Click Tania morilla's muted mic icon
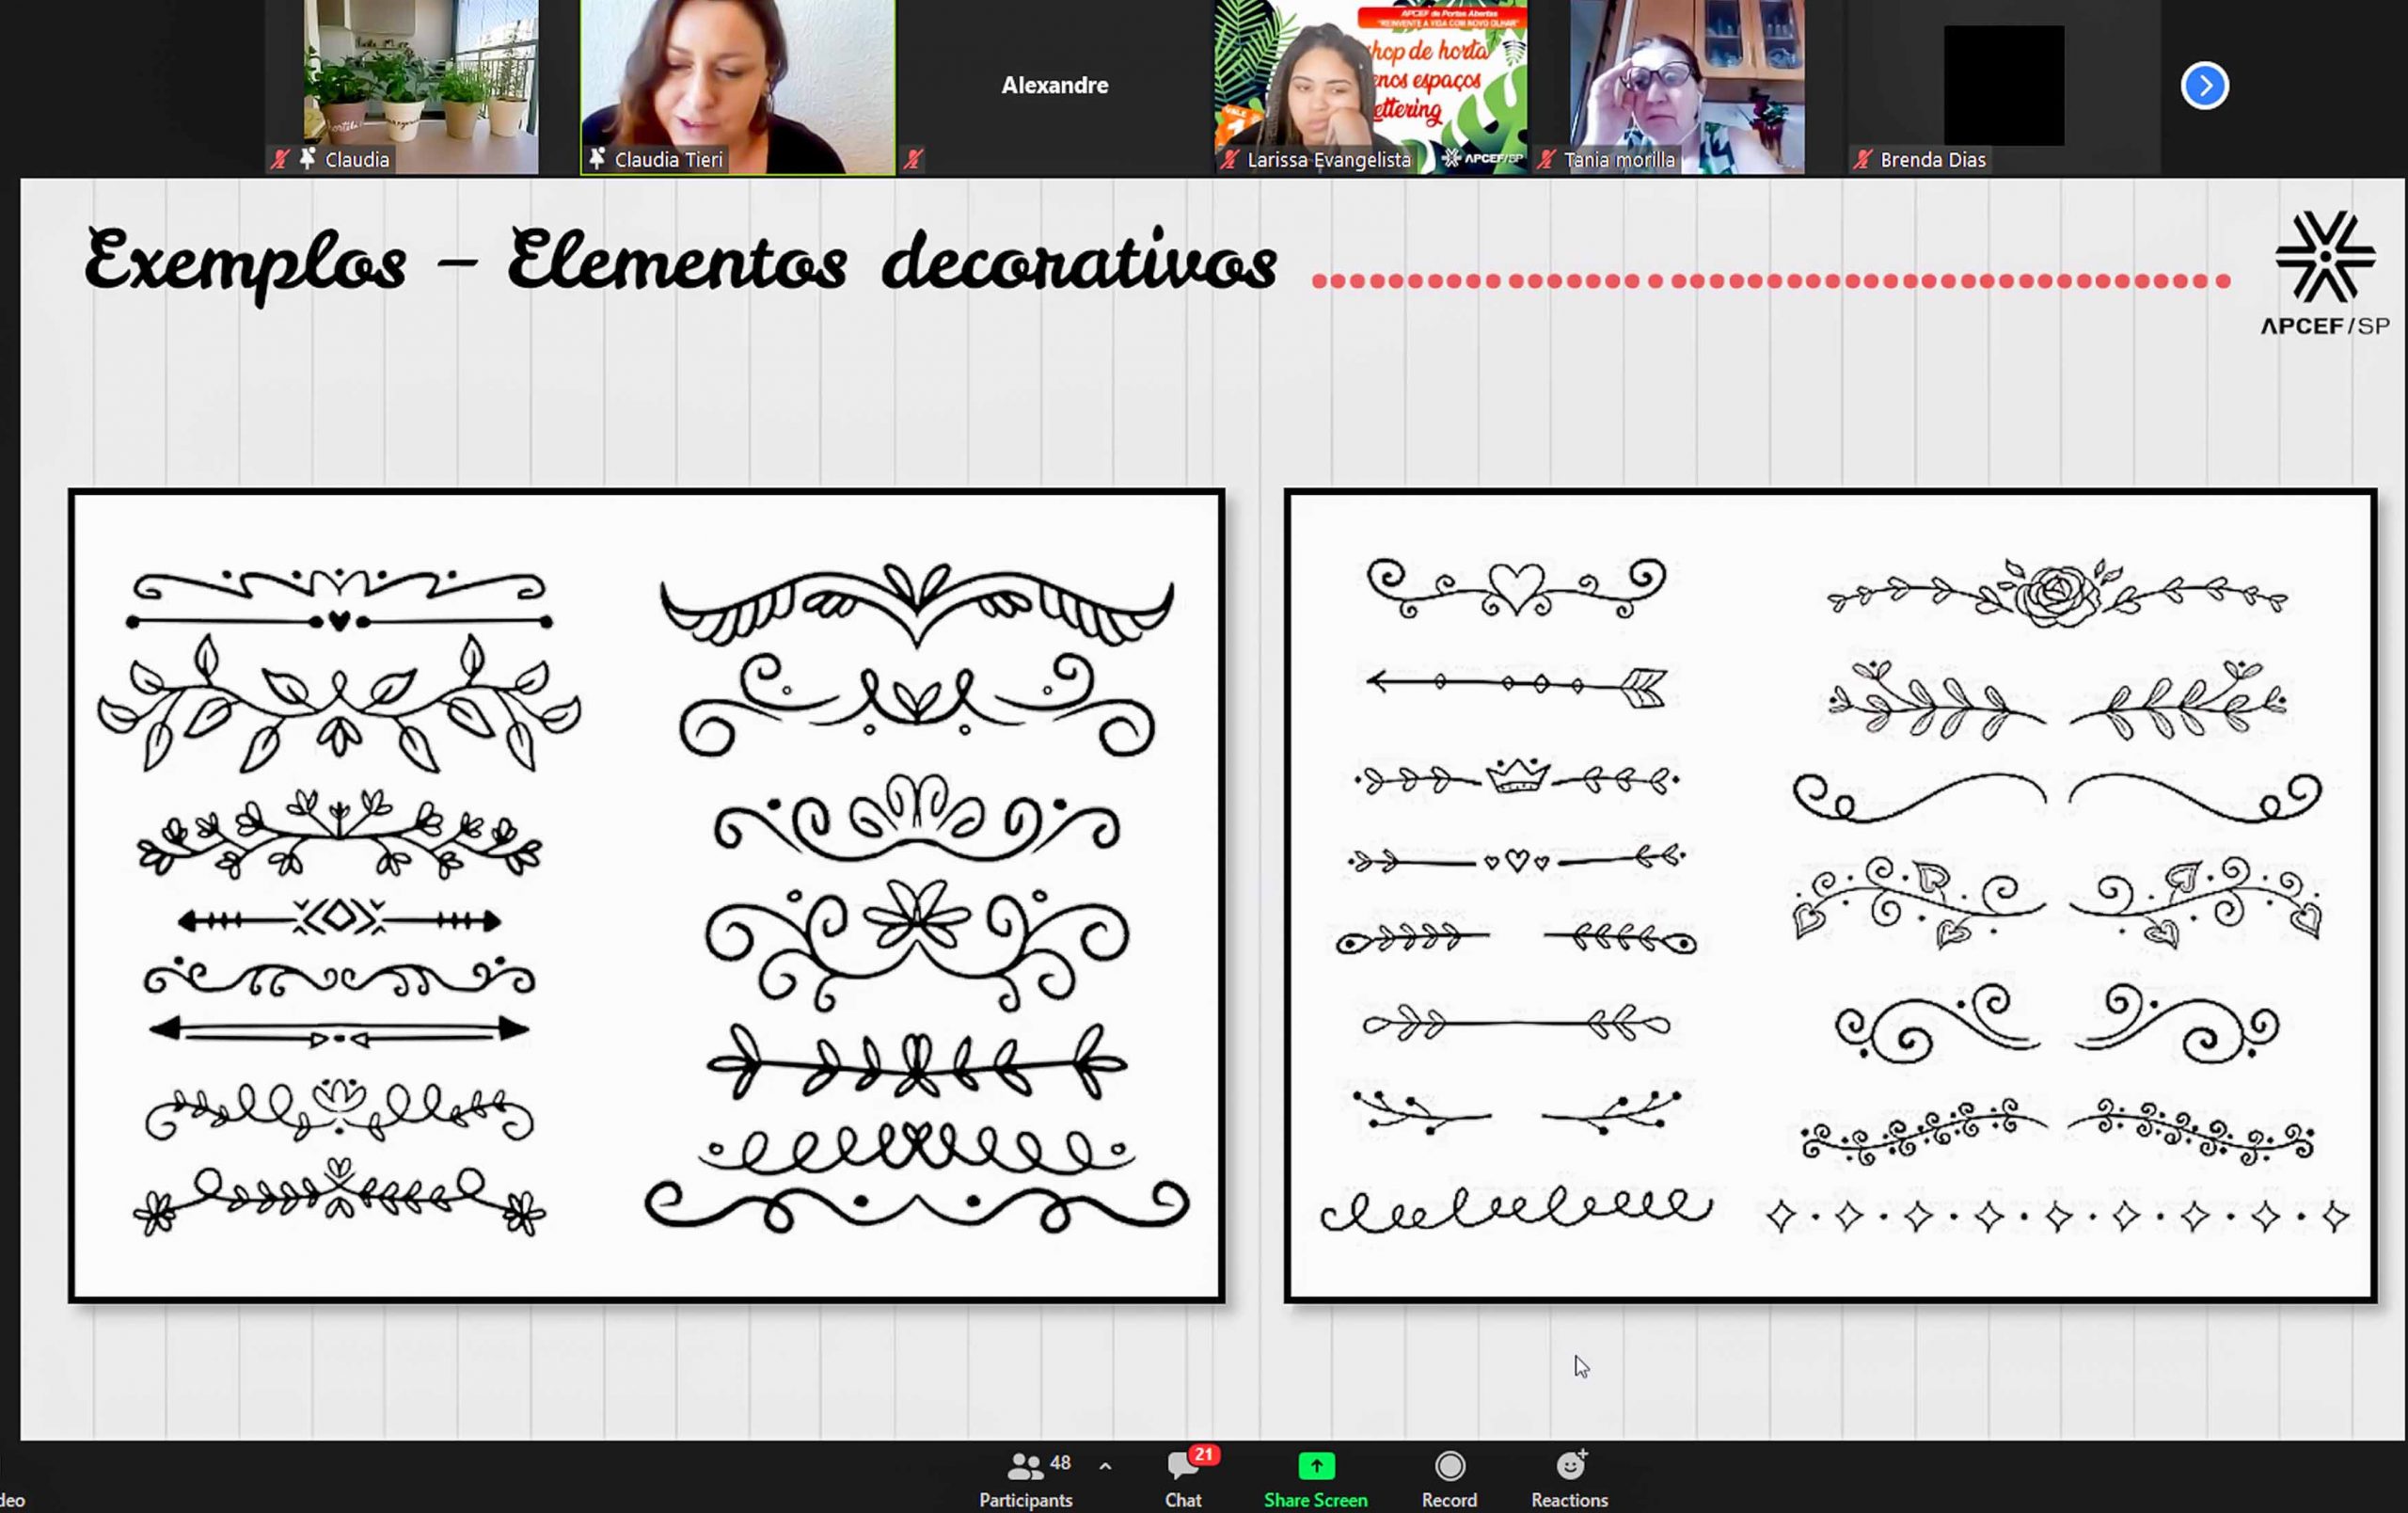The image size is (2408, 1513). click(1546, 159)
